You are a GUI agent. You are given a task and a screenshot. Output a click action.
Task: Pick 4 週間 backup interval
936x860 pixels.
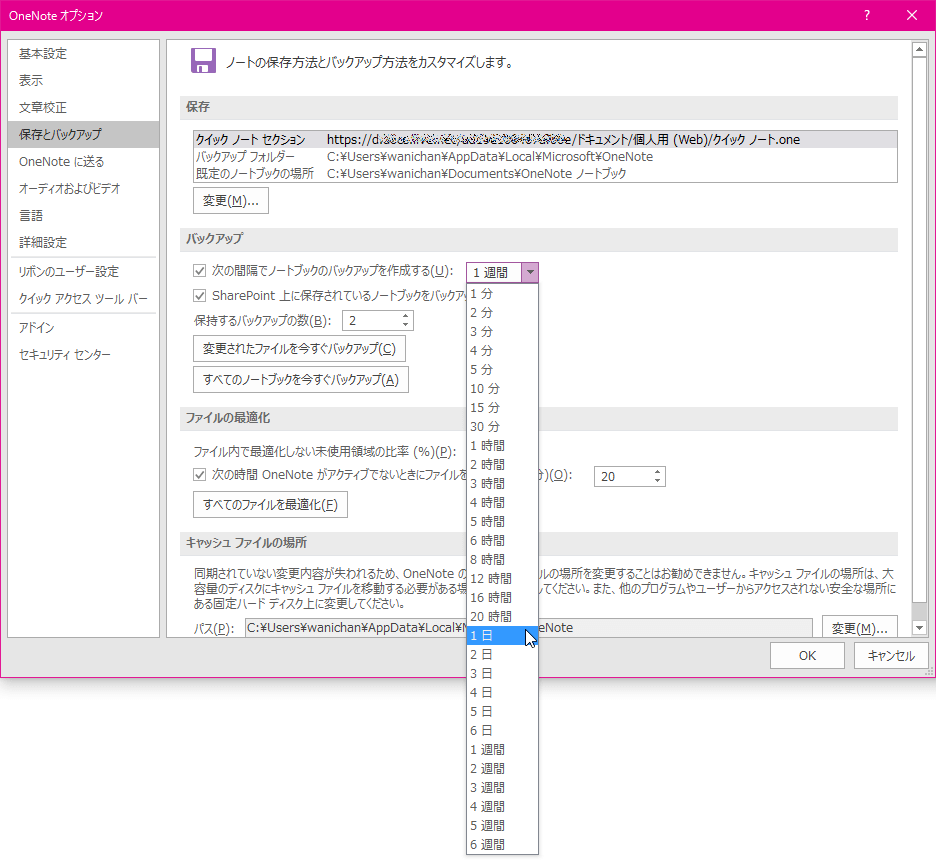click(502, 806)
